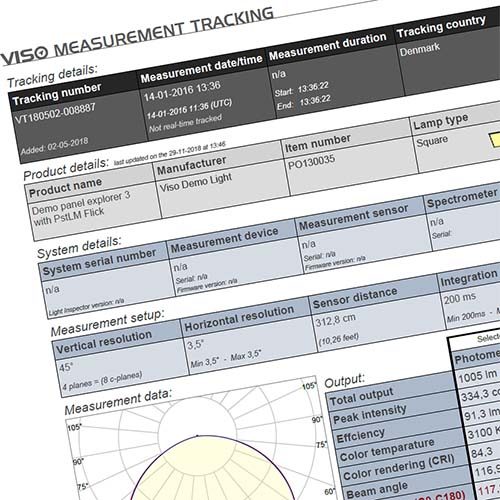500x500 pixels.
Task: Click the 'Color temparature' row label
Action: pyautogui.click(x=387, y=450)
